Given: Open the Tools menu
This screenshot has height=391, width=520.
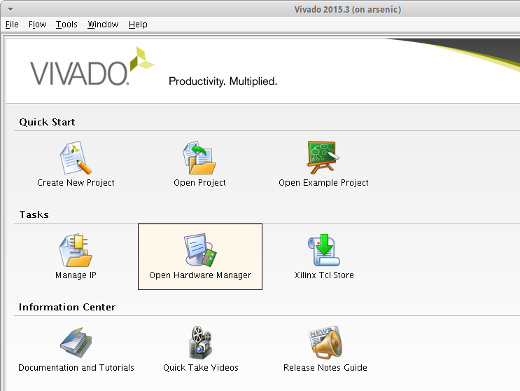Looking at the screenshot, I should pyautogui.click(x=66, y=24).
